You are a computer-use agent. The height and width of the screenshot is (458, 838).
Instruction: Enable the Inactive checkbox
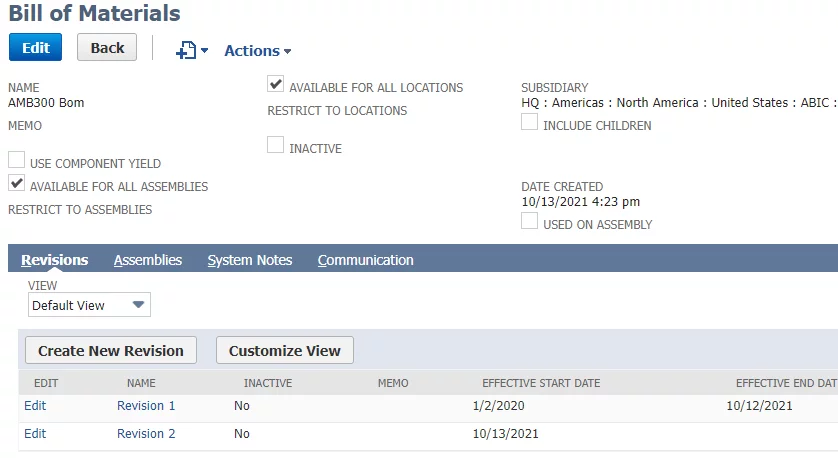tap(275, 145)
